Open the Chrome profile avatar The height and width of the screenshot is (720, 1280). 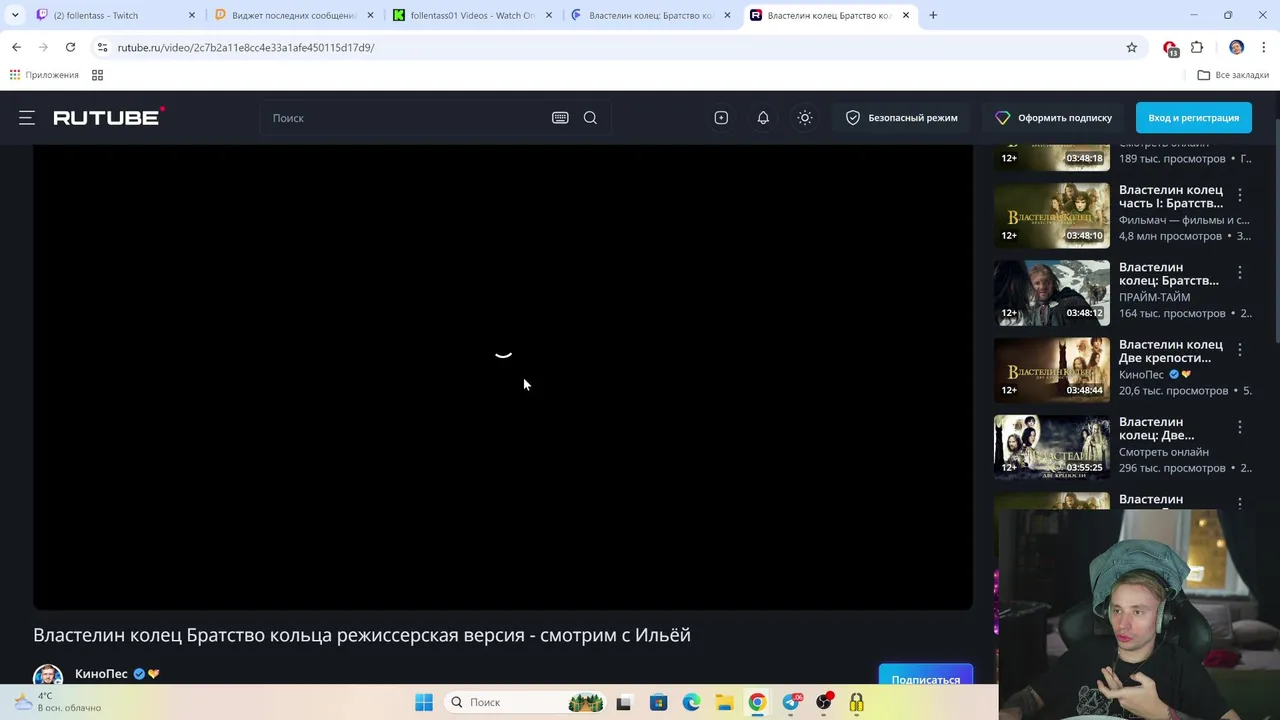point(1237,47)
